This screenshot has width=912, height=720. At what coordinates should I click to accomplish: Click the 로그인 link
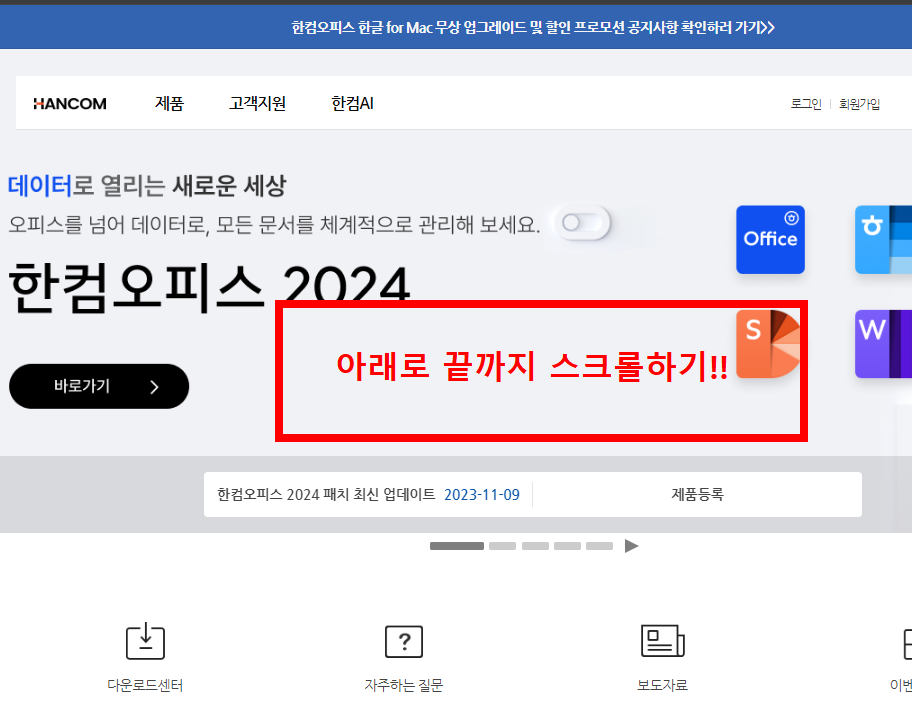804,103
